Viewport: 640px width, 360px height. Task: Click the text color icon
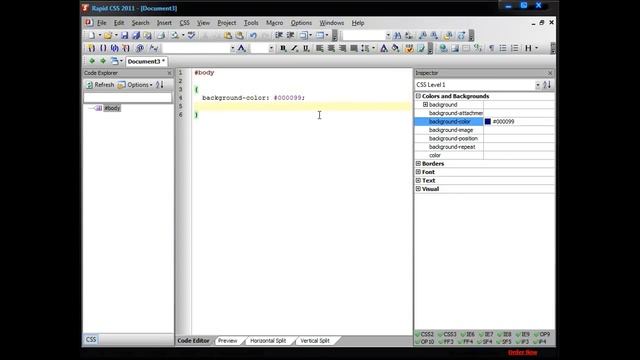(x=384, y=48)
